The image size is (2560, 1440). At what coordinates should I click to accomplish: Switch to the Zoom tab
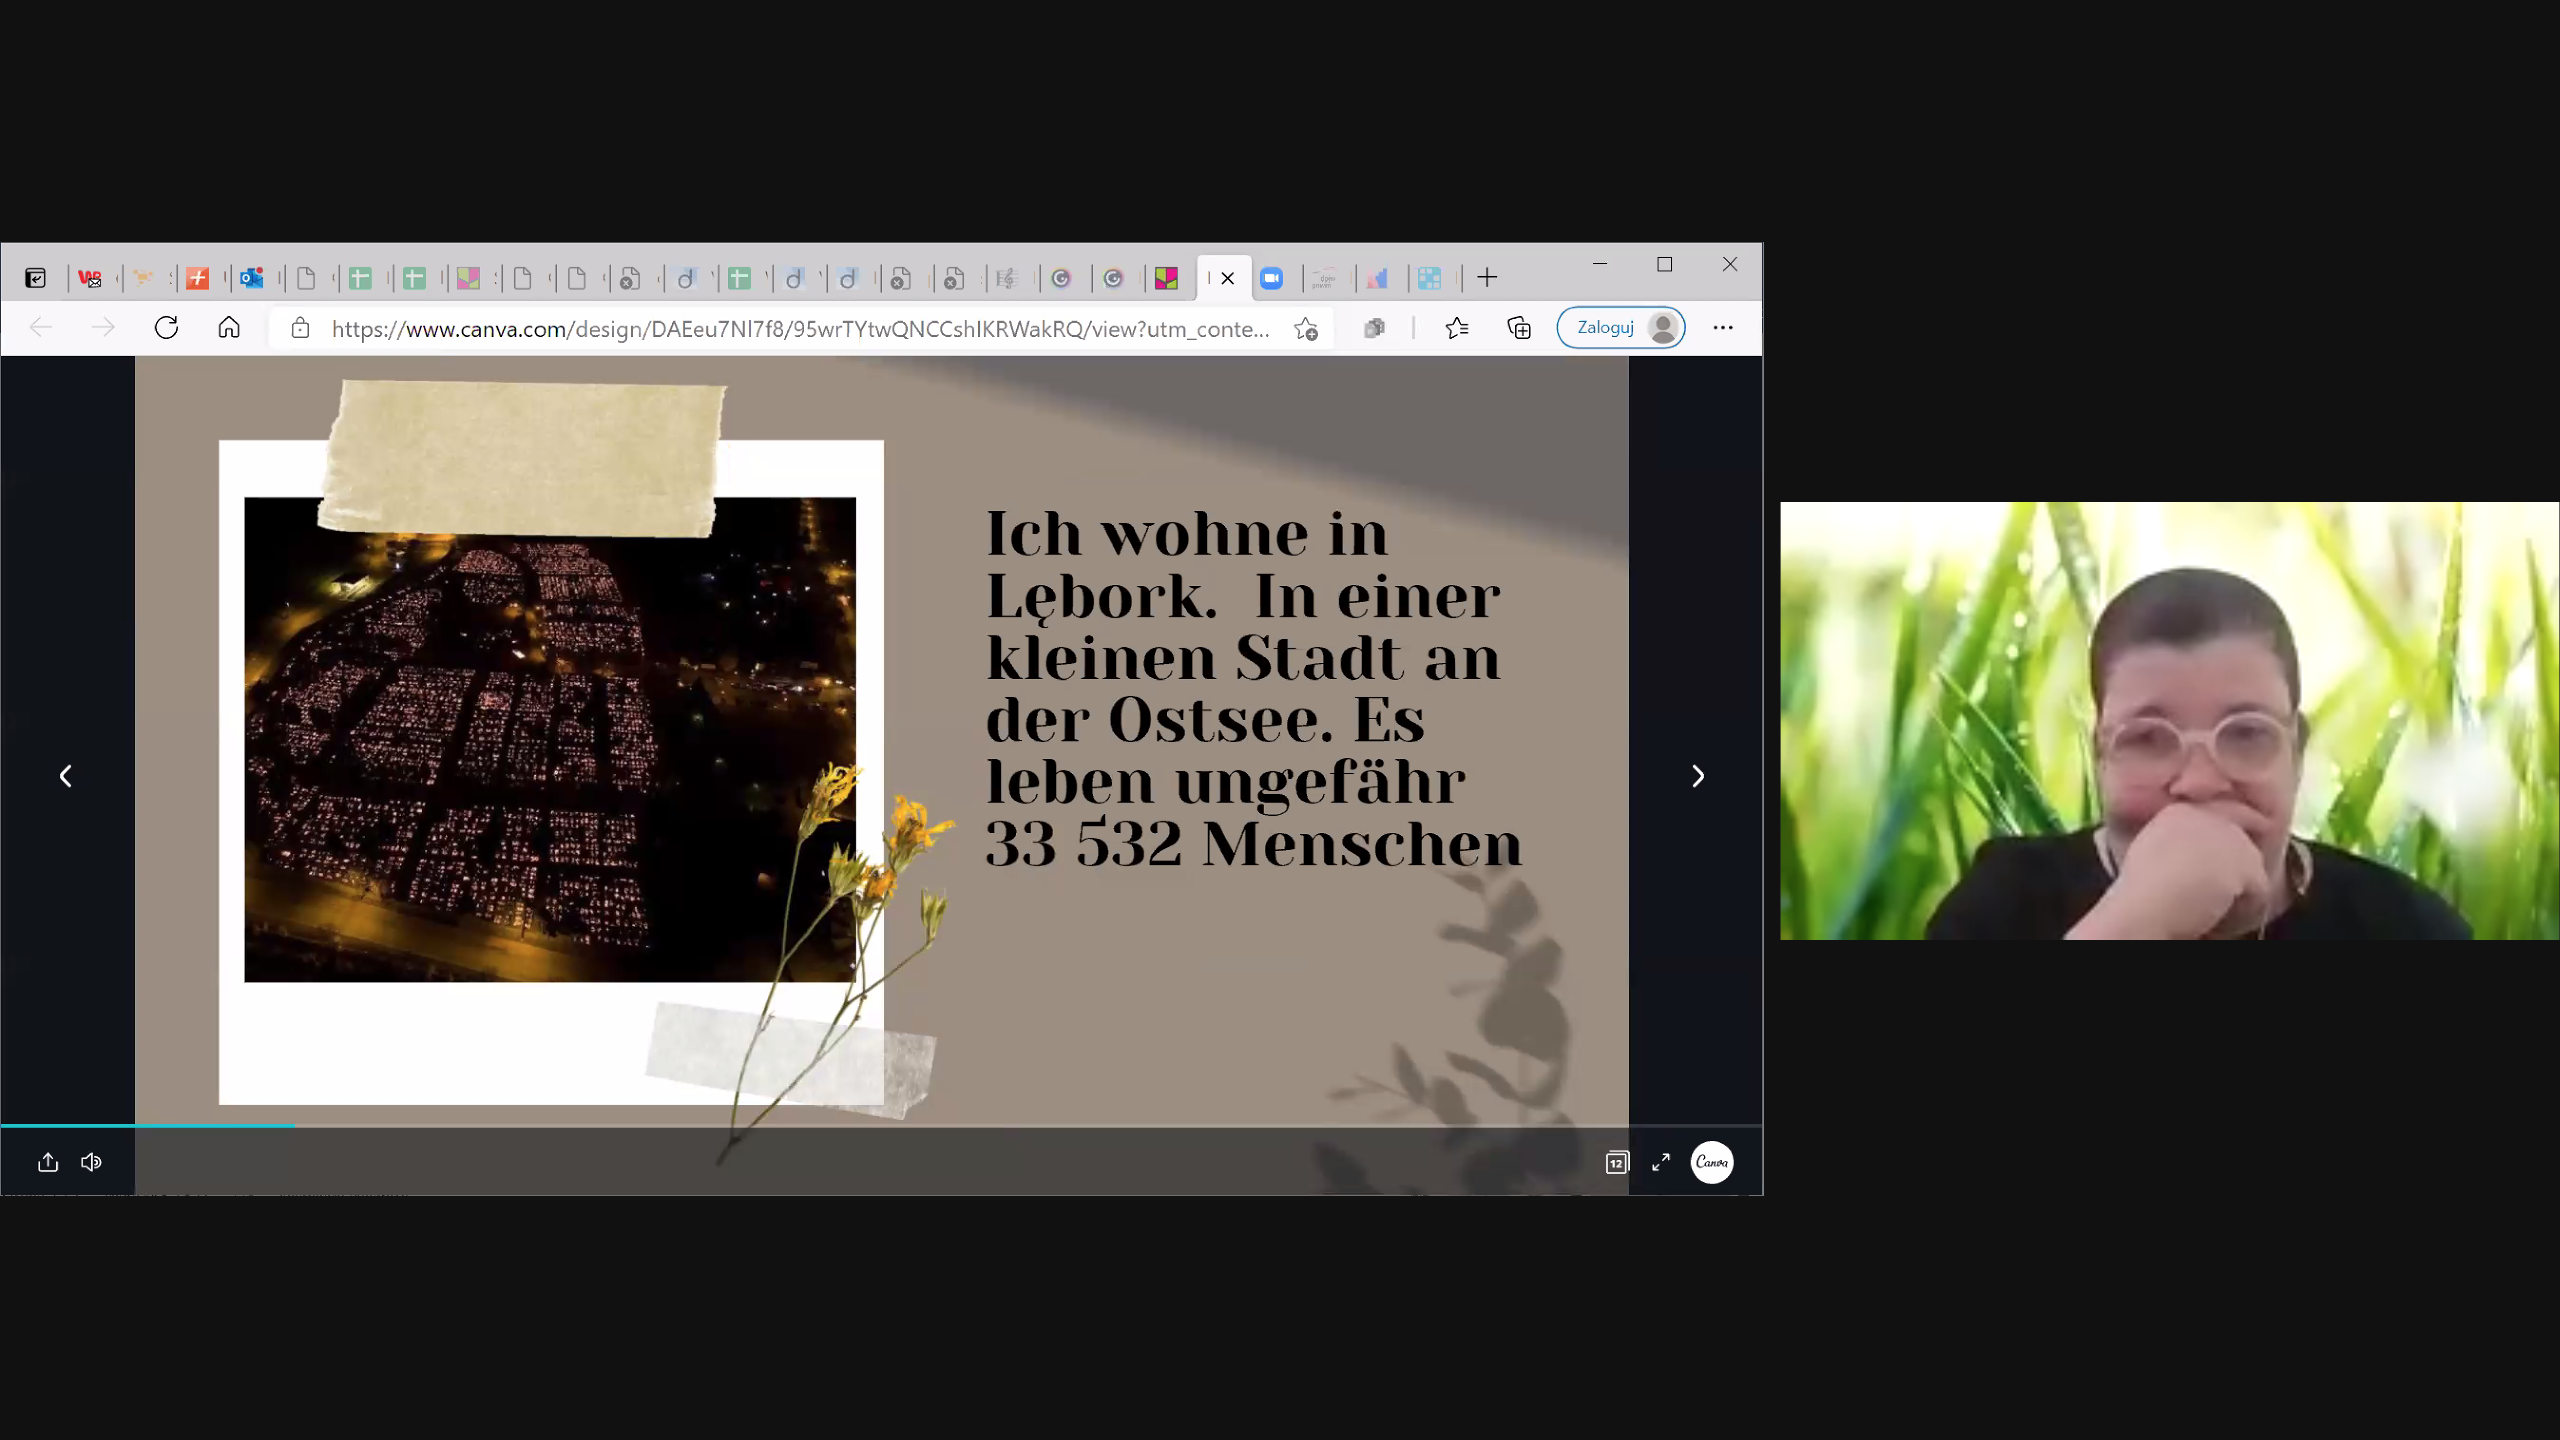[1272, 278]
